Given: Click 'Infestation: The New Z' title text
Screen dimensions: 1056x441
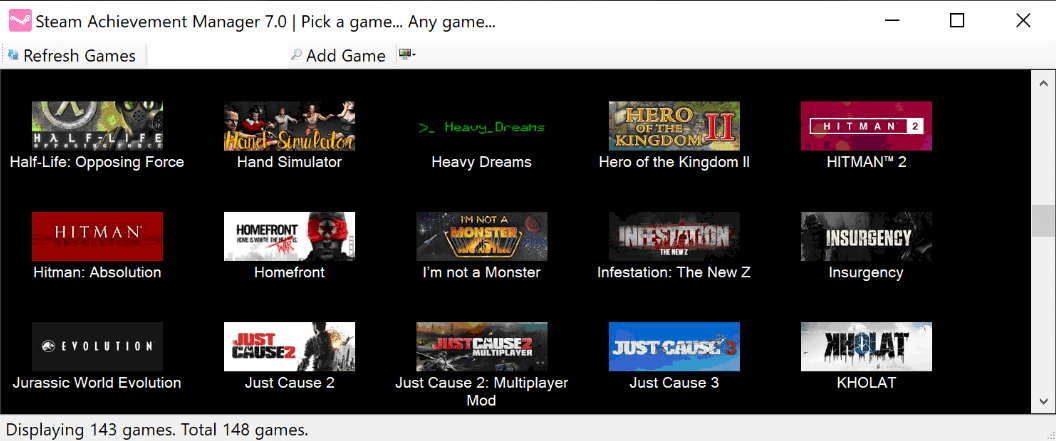Looking at the screenshot, I should (674, 273).
